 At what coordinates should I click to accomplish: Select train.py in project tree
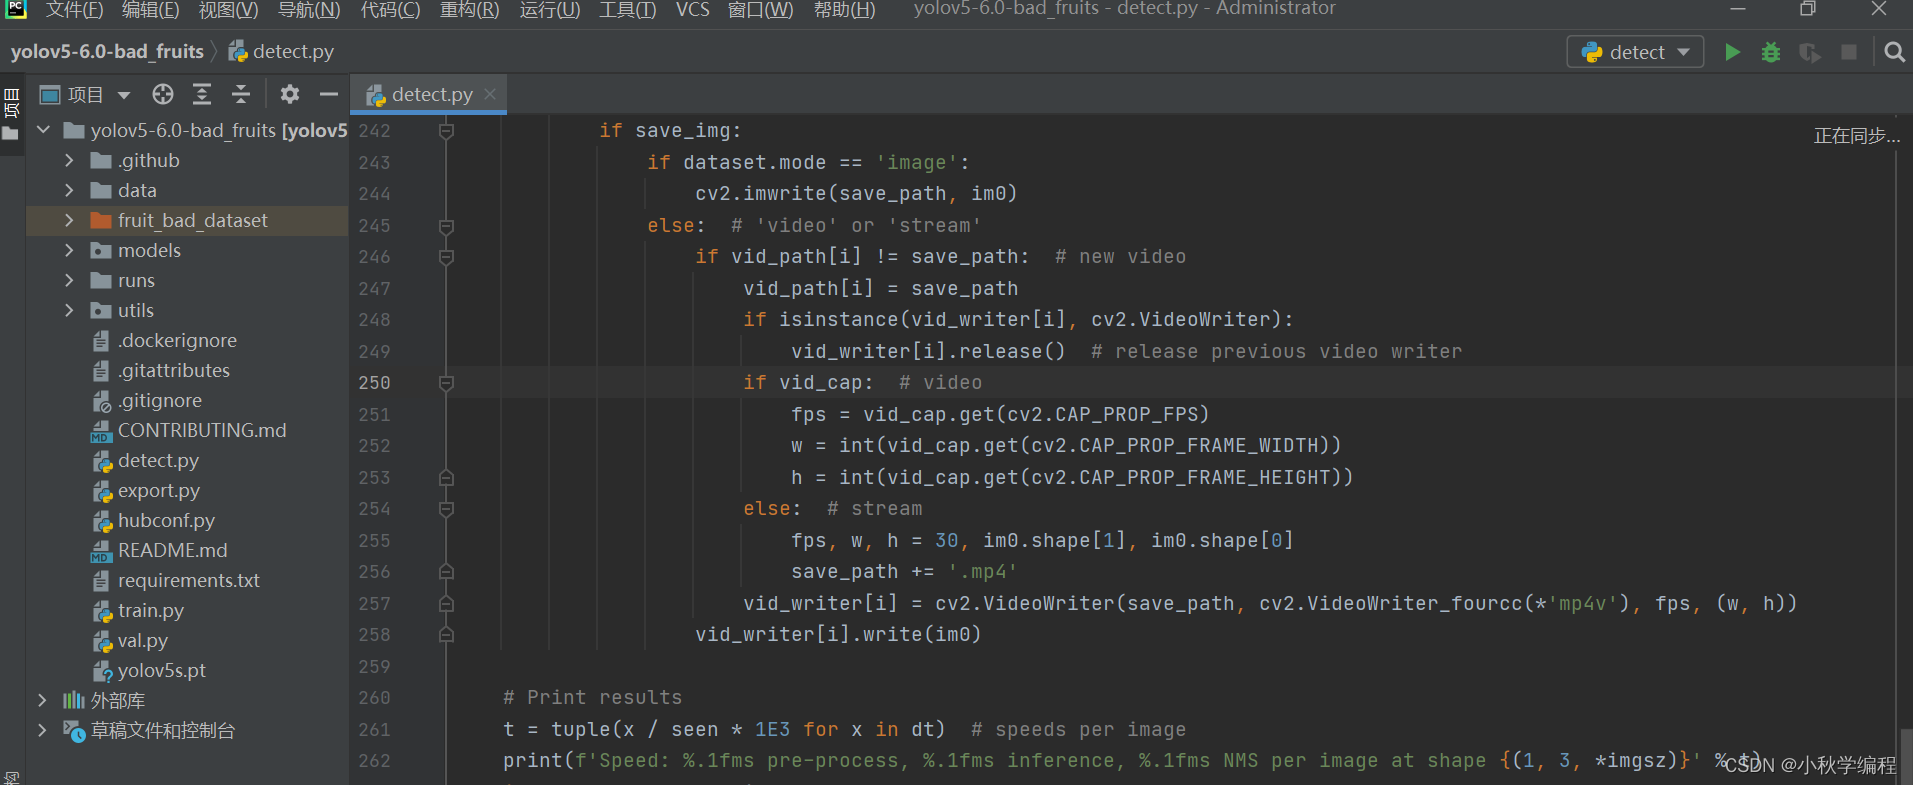coord(151,610)
